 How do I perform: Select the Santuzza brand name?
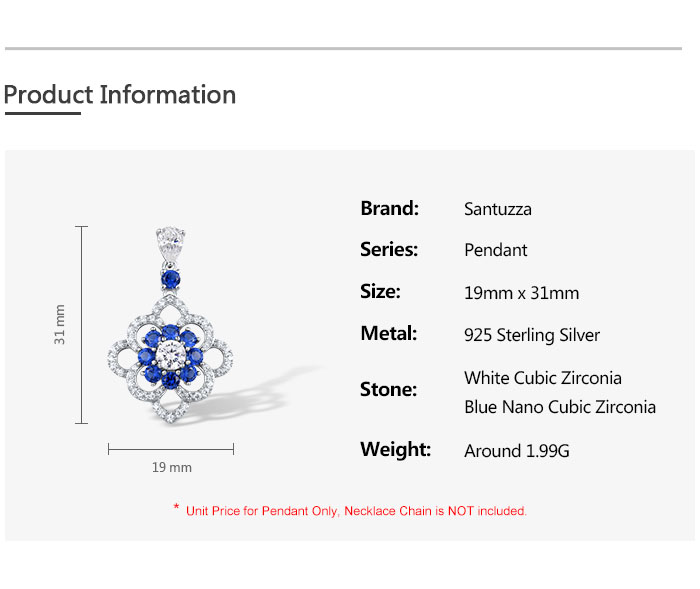click(498, 209)
